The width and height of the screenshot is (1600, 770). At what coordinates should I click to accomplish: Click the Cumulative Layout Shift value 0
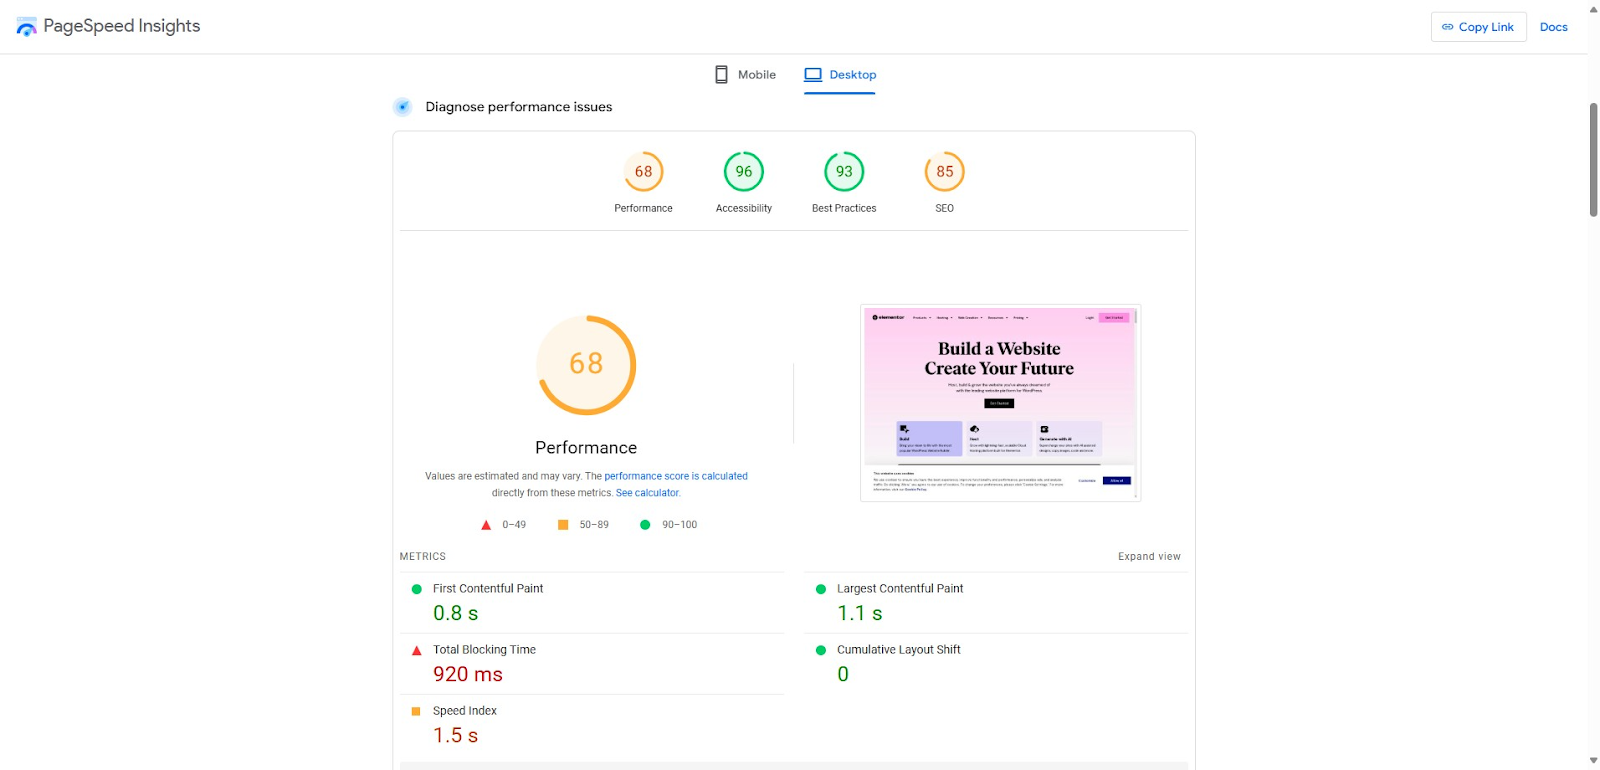(843, 675)
